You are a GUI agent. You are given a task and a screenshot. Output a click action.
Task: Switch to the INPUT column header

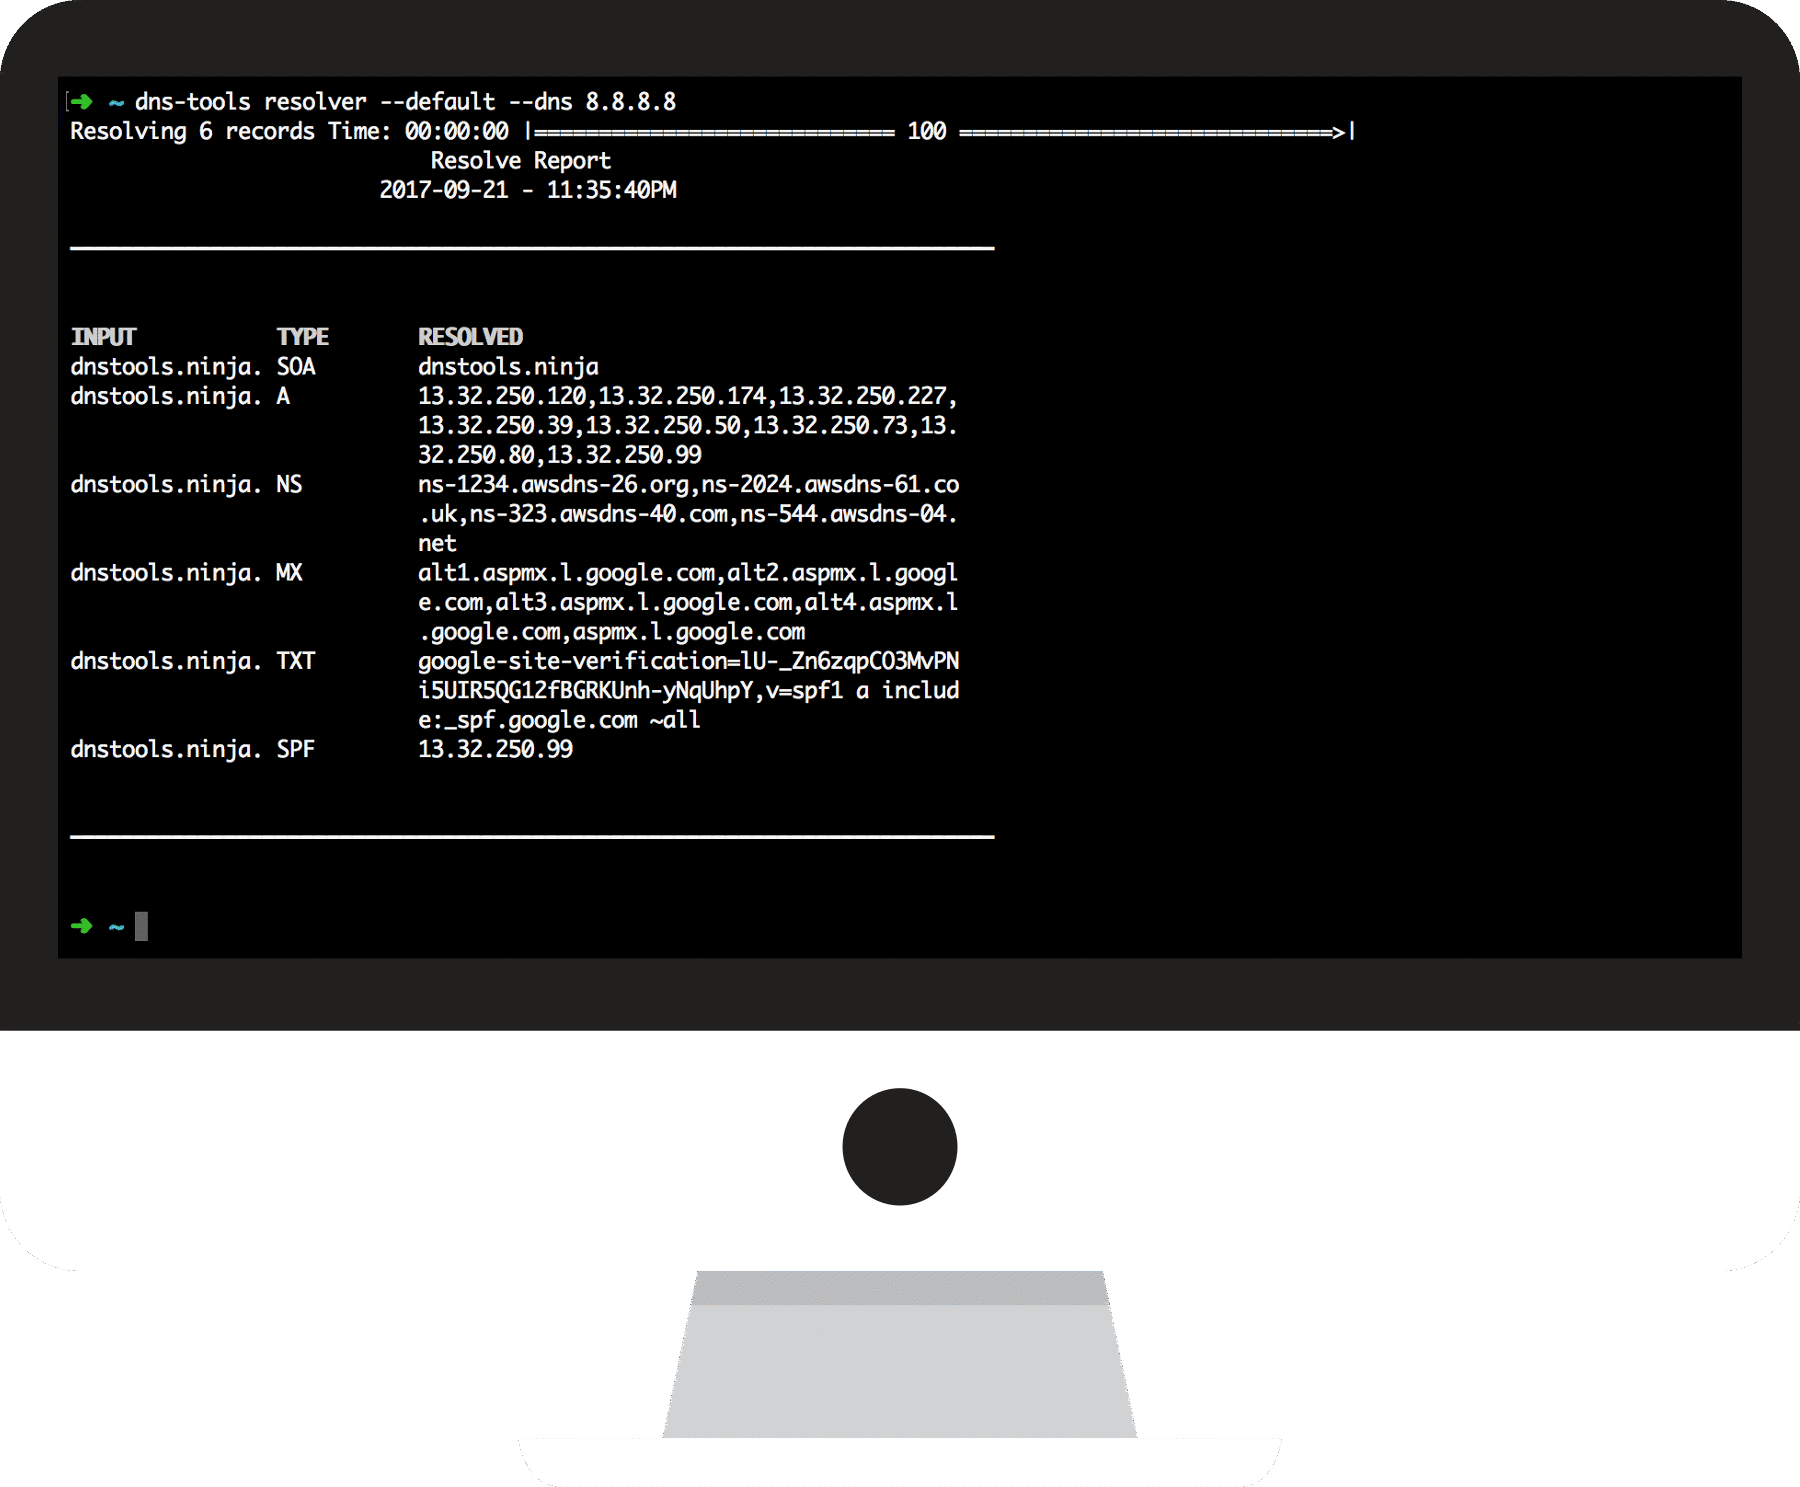(105, 336)
